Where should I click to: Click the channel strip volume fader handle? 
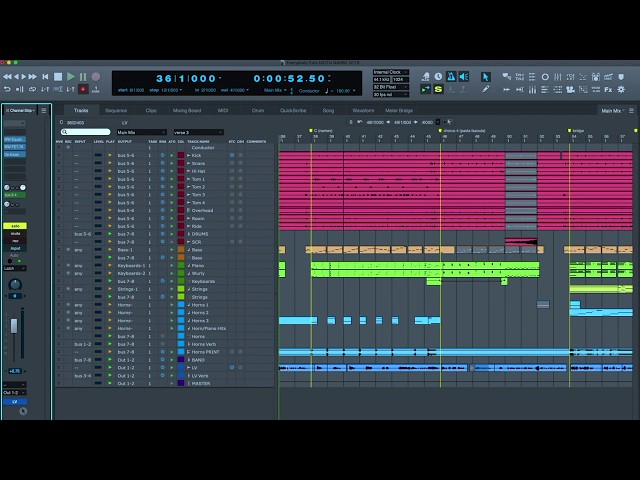(x=14, y=326)
